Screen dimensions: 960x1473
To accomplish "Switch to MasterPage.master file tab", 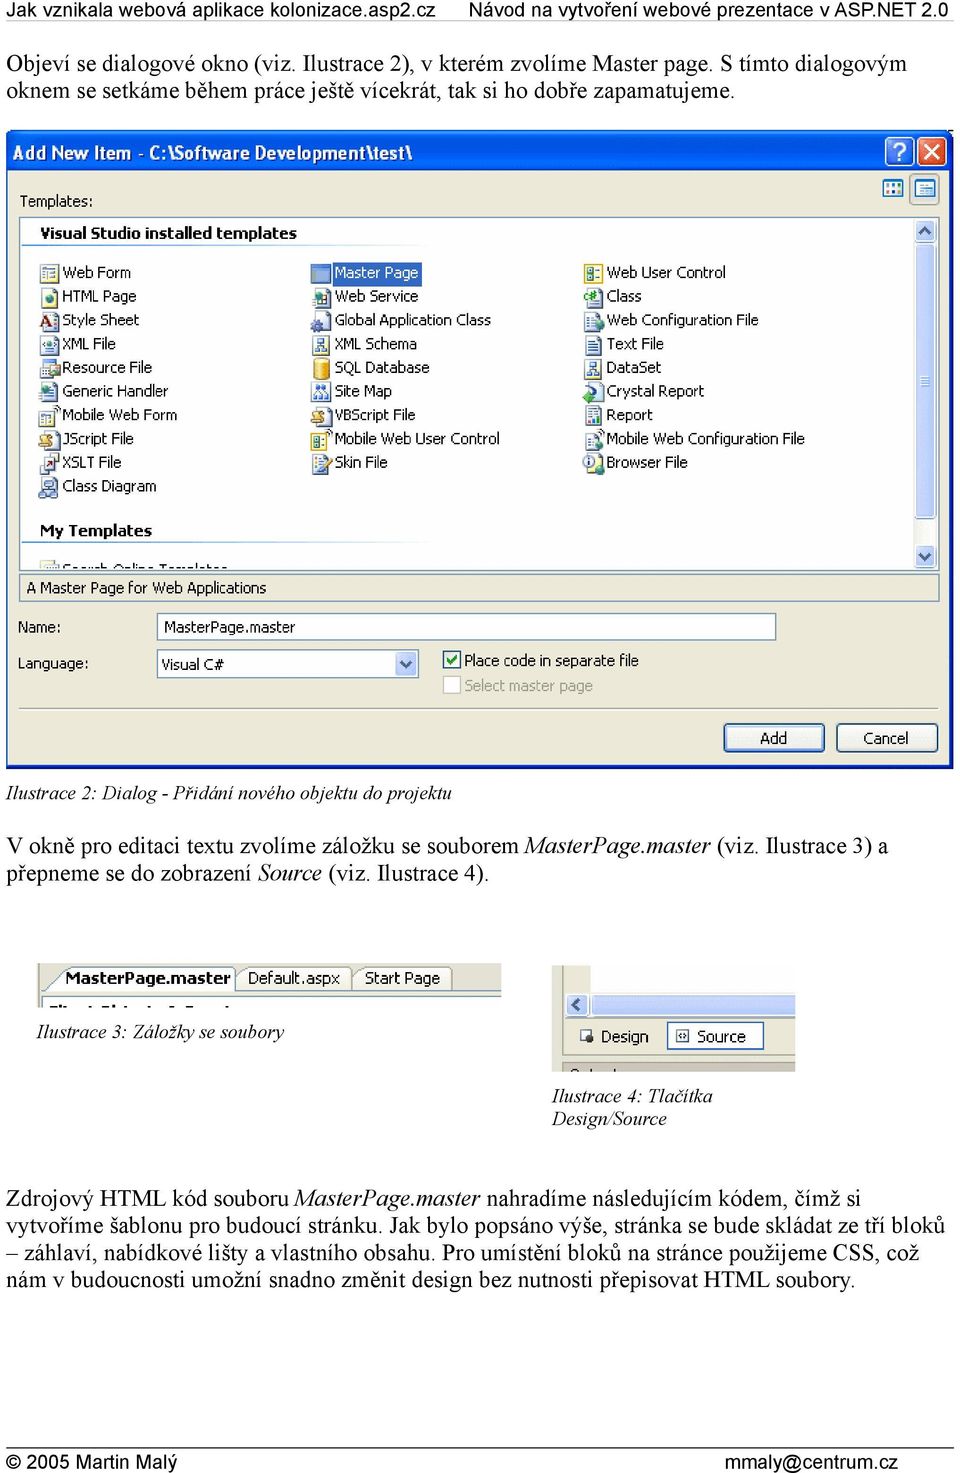I will coord(147,978).
